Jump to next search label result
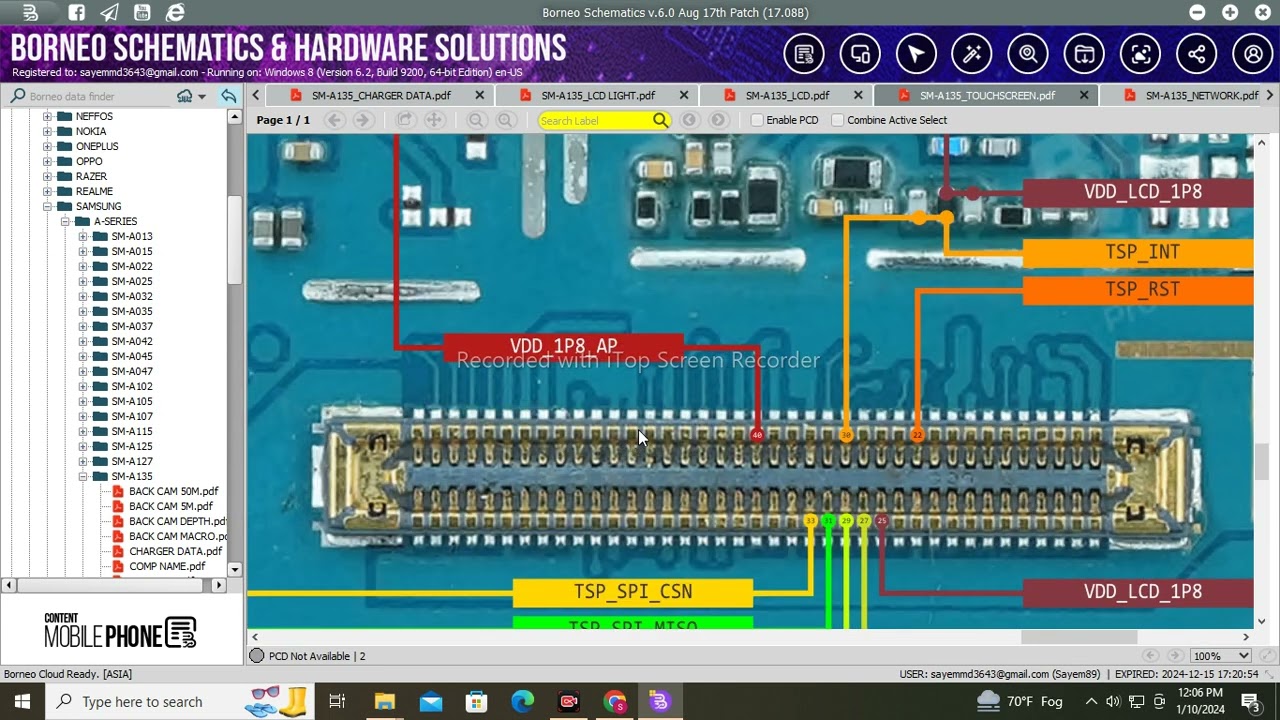Screen dimensions: 1280x720 (x=718, y=120)
